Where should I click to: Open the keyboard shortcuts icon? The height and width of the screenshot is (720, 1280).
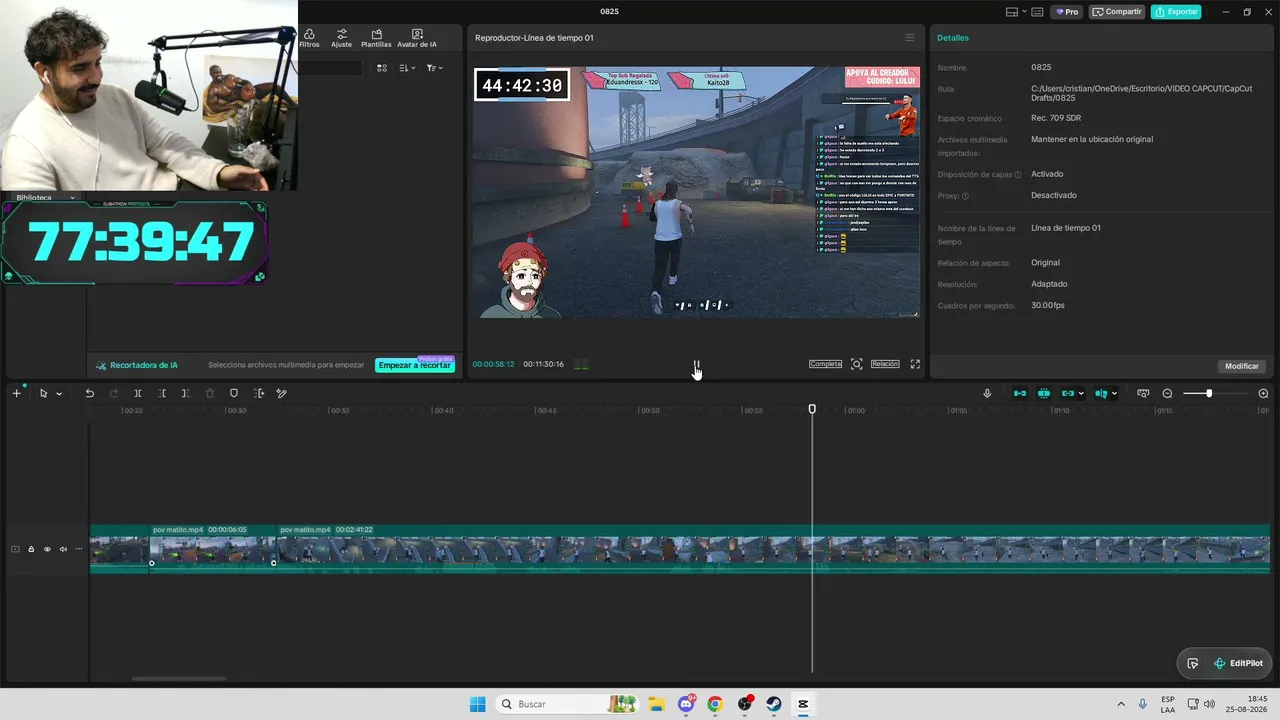[1037, 12]
